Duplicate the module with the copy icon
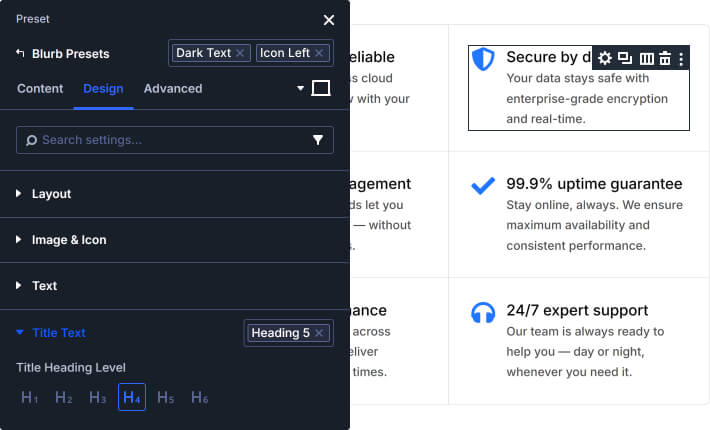The width and height of the screenshot is (710, 430). 625,59
